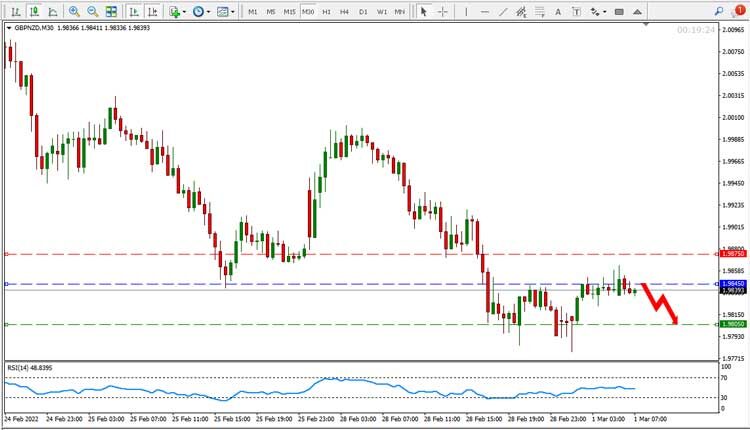The width and height of the screenshot is (750, 430).
Task: Switch to line chart view
Action: 51,12
